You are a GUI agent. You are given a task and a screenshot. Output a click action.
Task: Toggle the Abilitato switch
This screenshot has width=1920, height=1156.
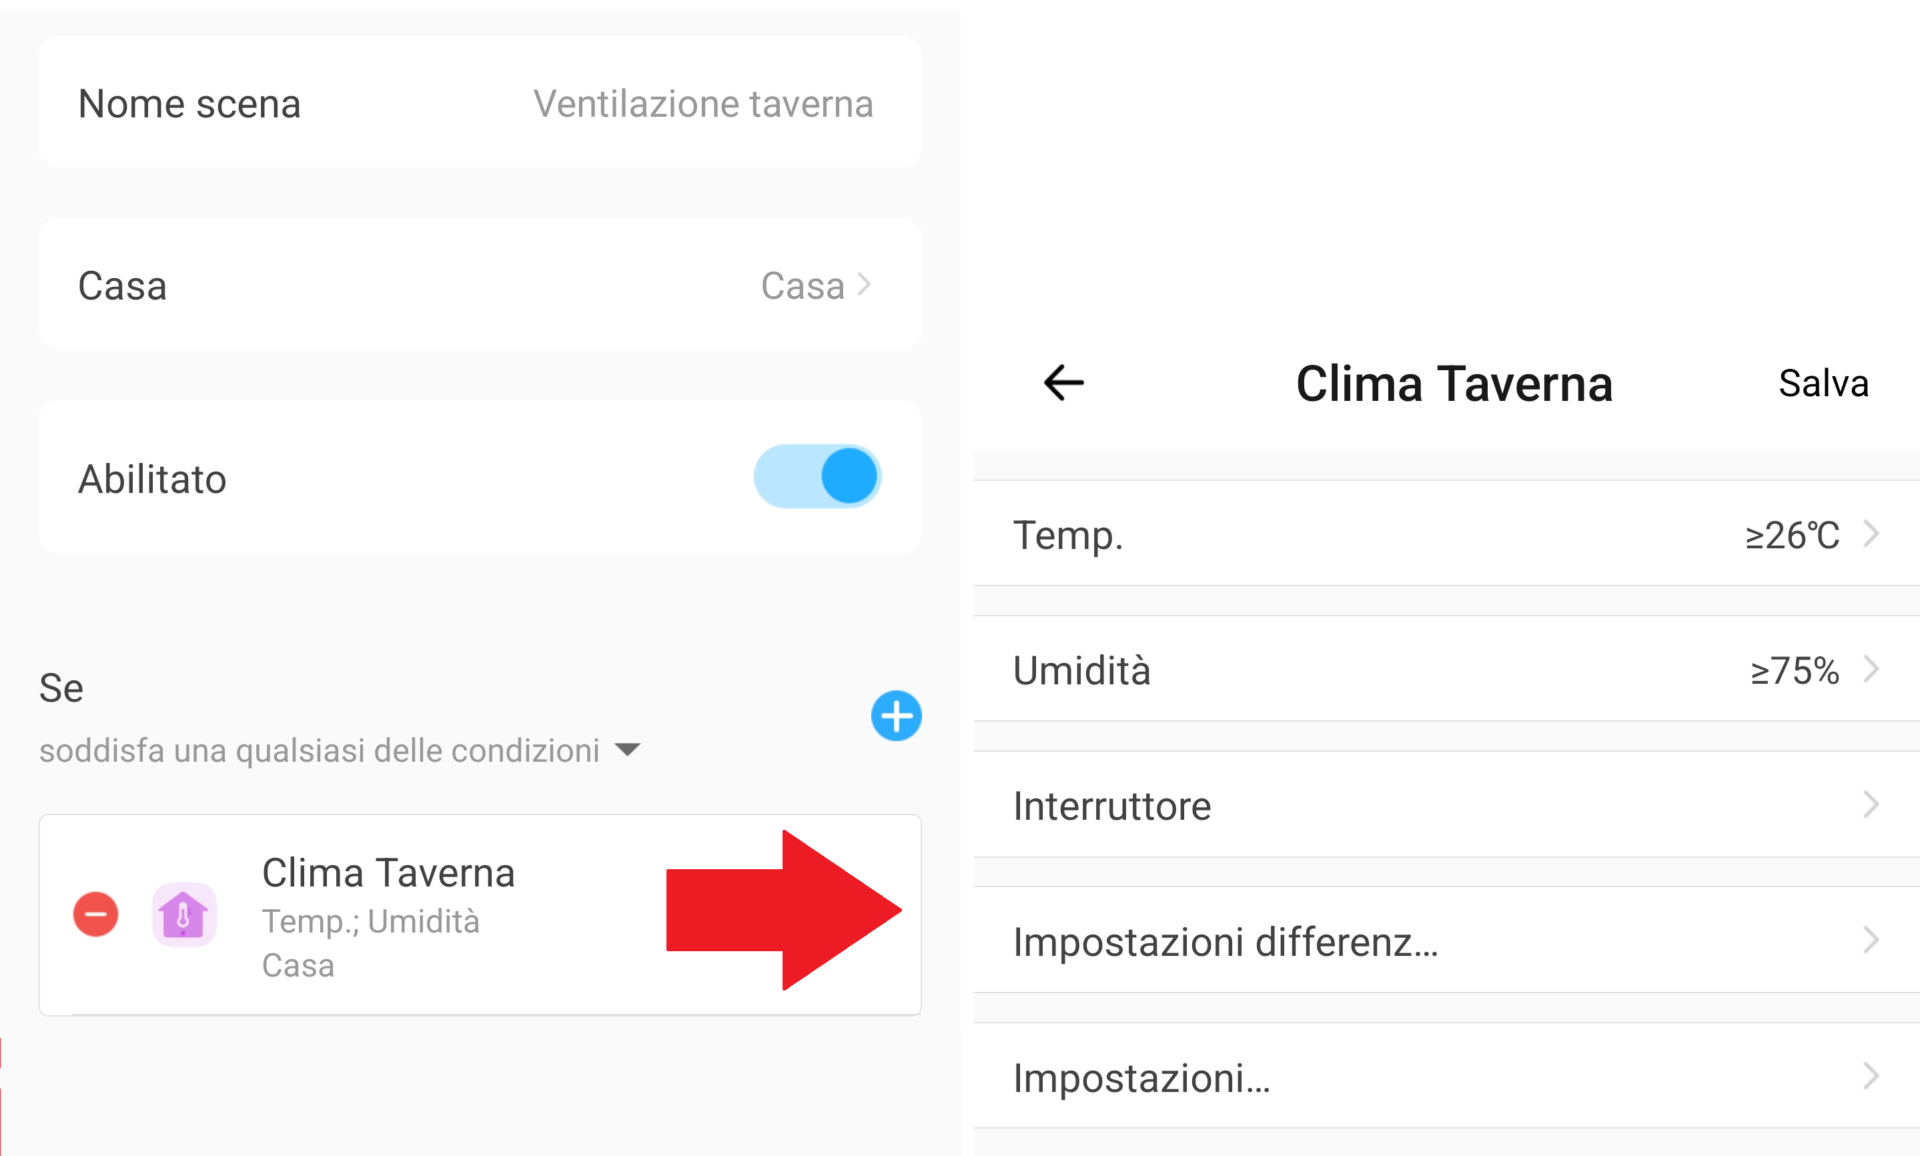[x=817, y=477]
